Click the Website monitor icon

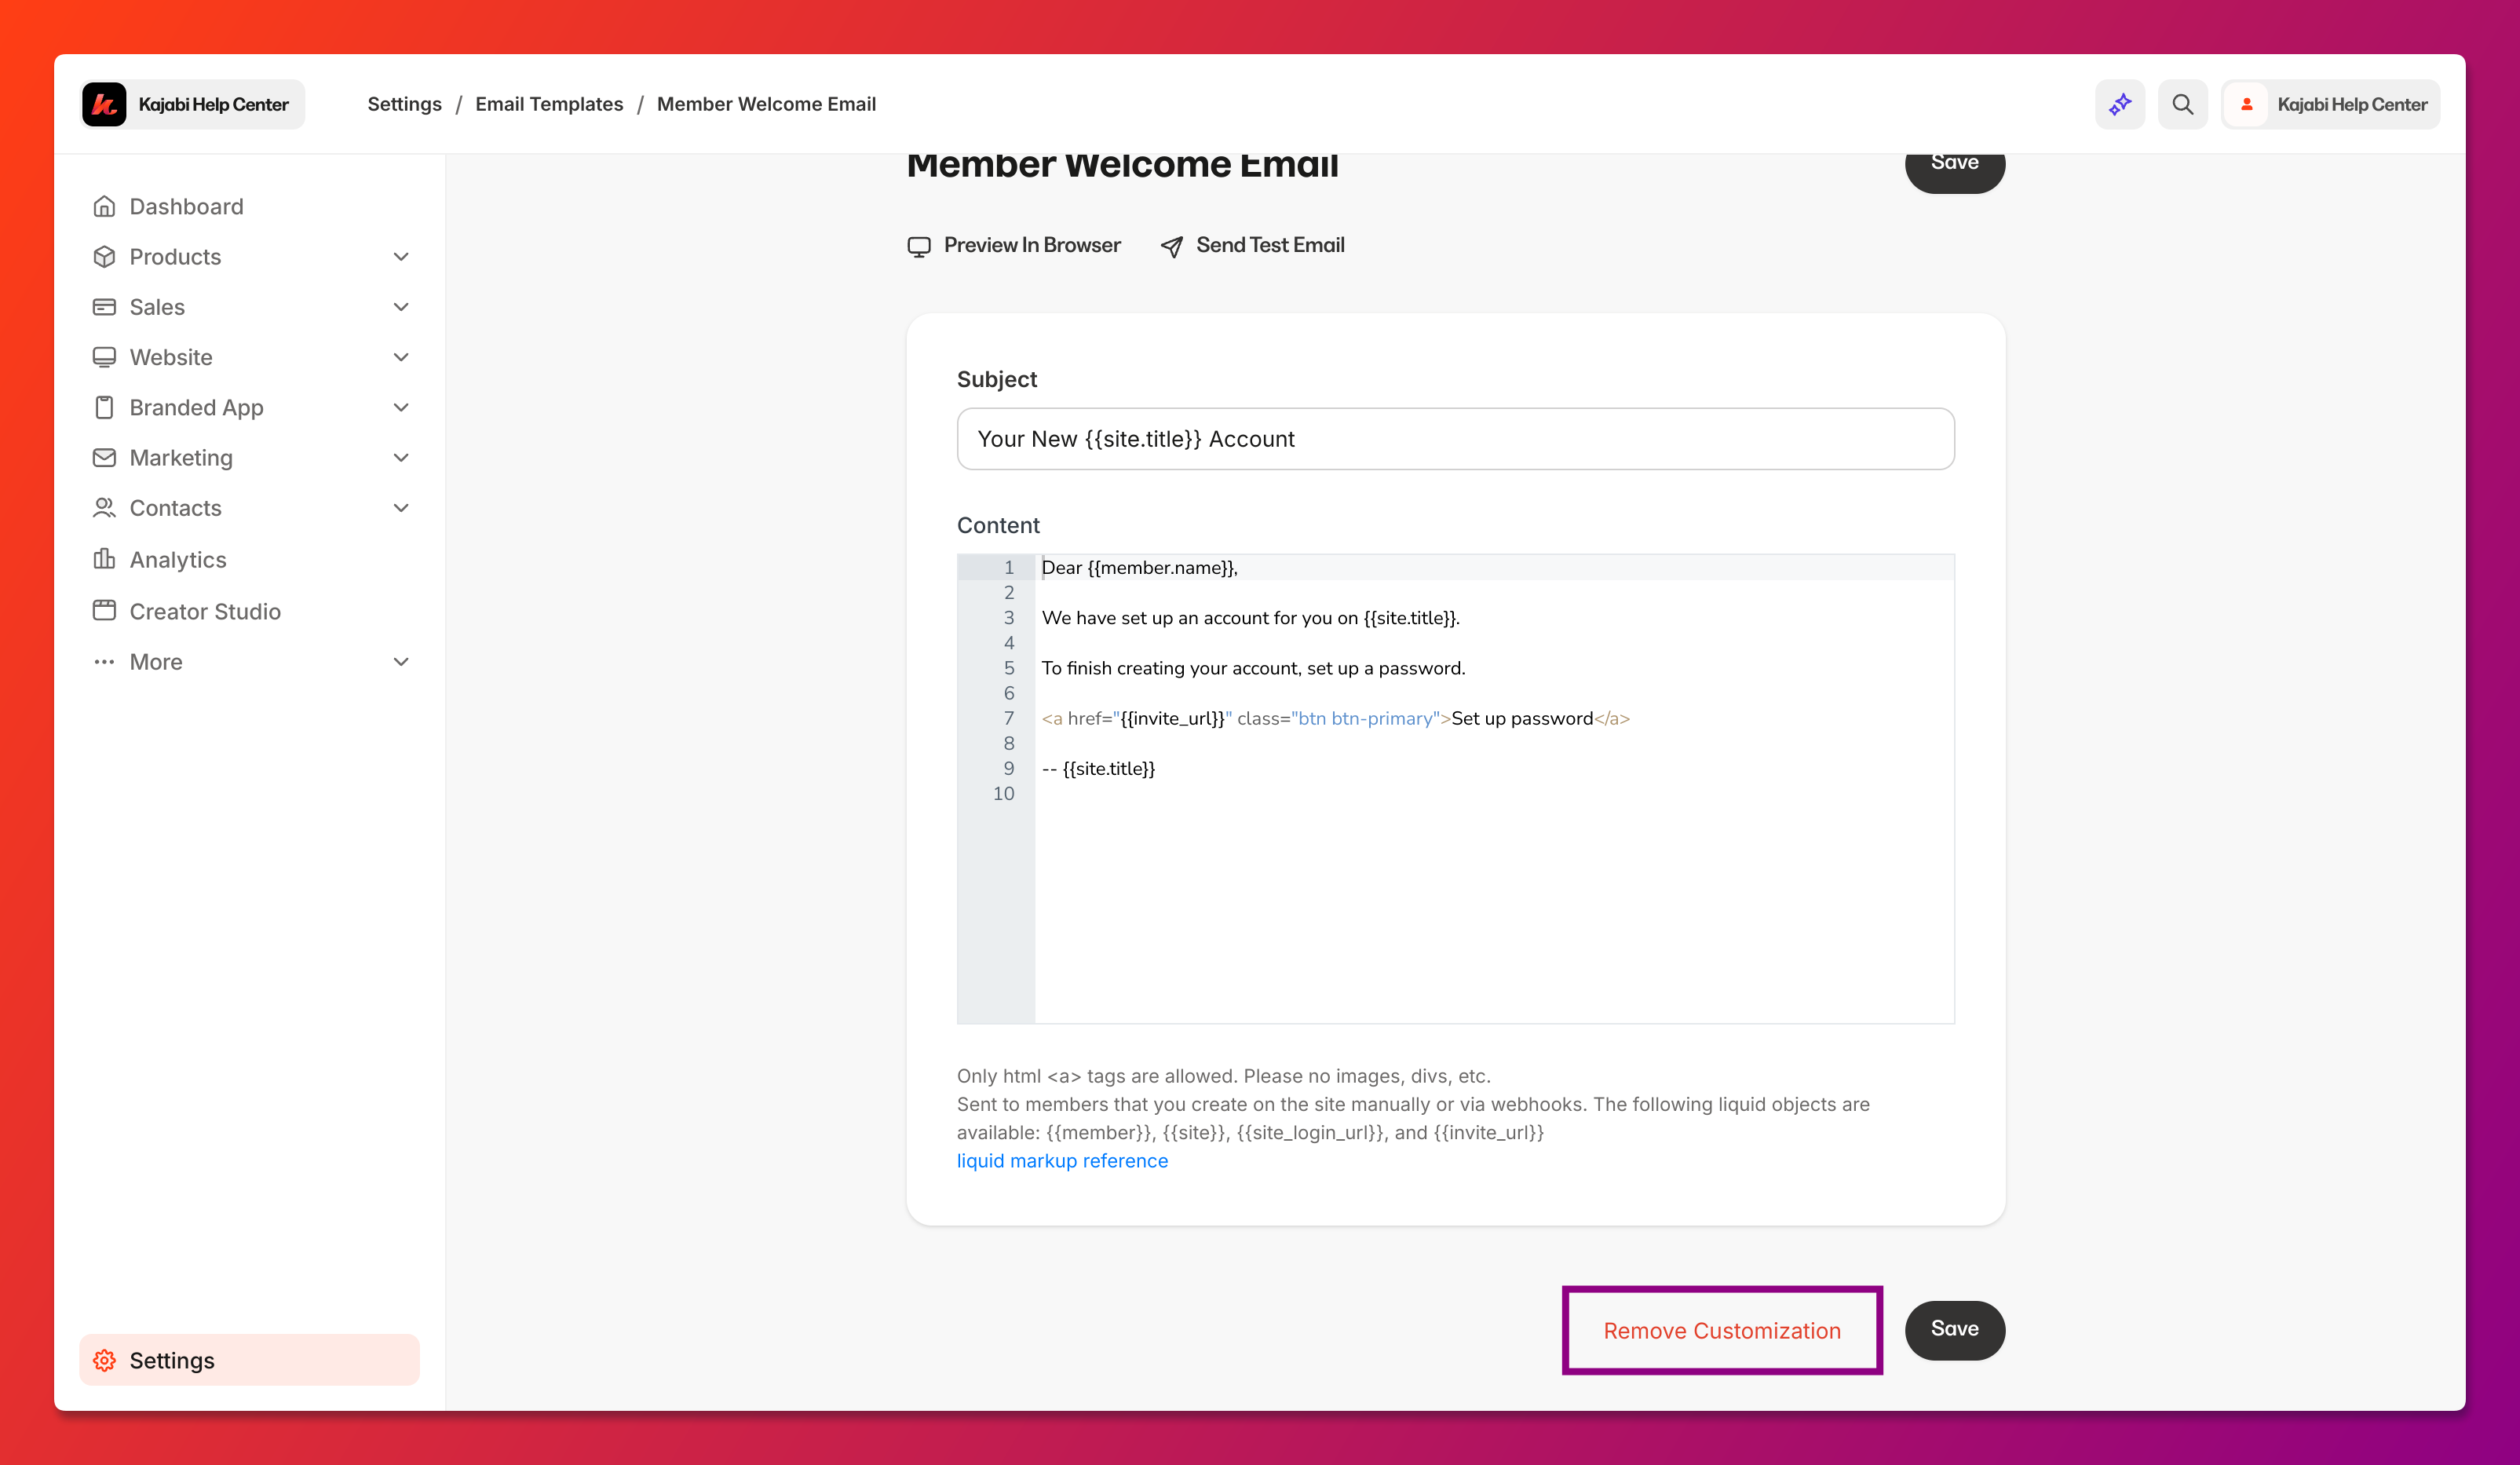pos(104,357)
